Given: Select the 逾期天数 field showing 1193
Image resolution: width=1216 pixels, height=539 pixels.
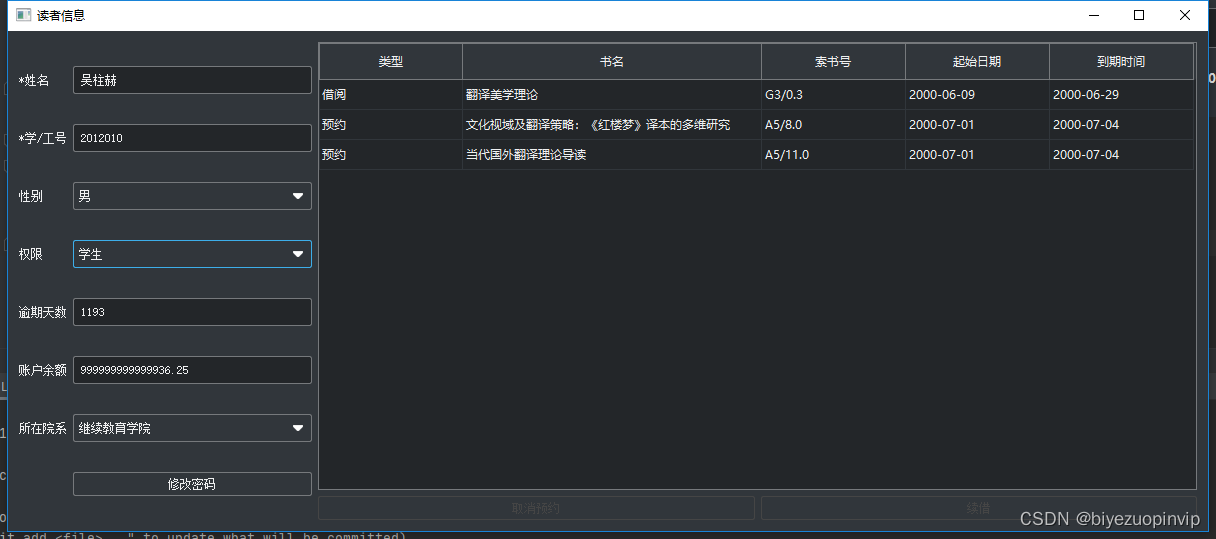Looking at the screenshot, I should click(x=192, y=312).
